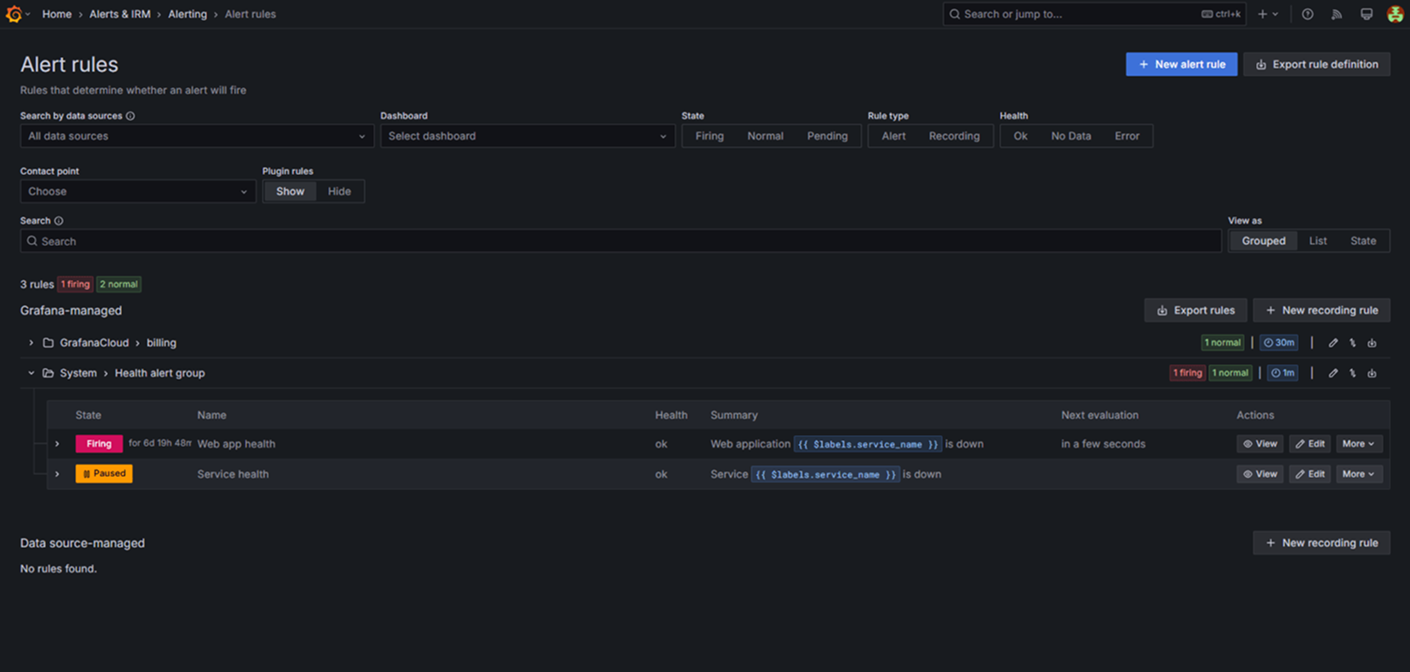Switch View as to List

point(1318,241)
